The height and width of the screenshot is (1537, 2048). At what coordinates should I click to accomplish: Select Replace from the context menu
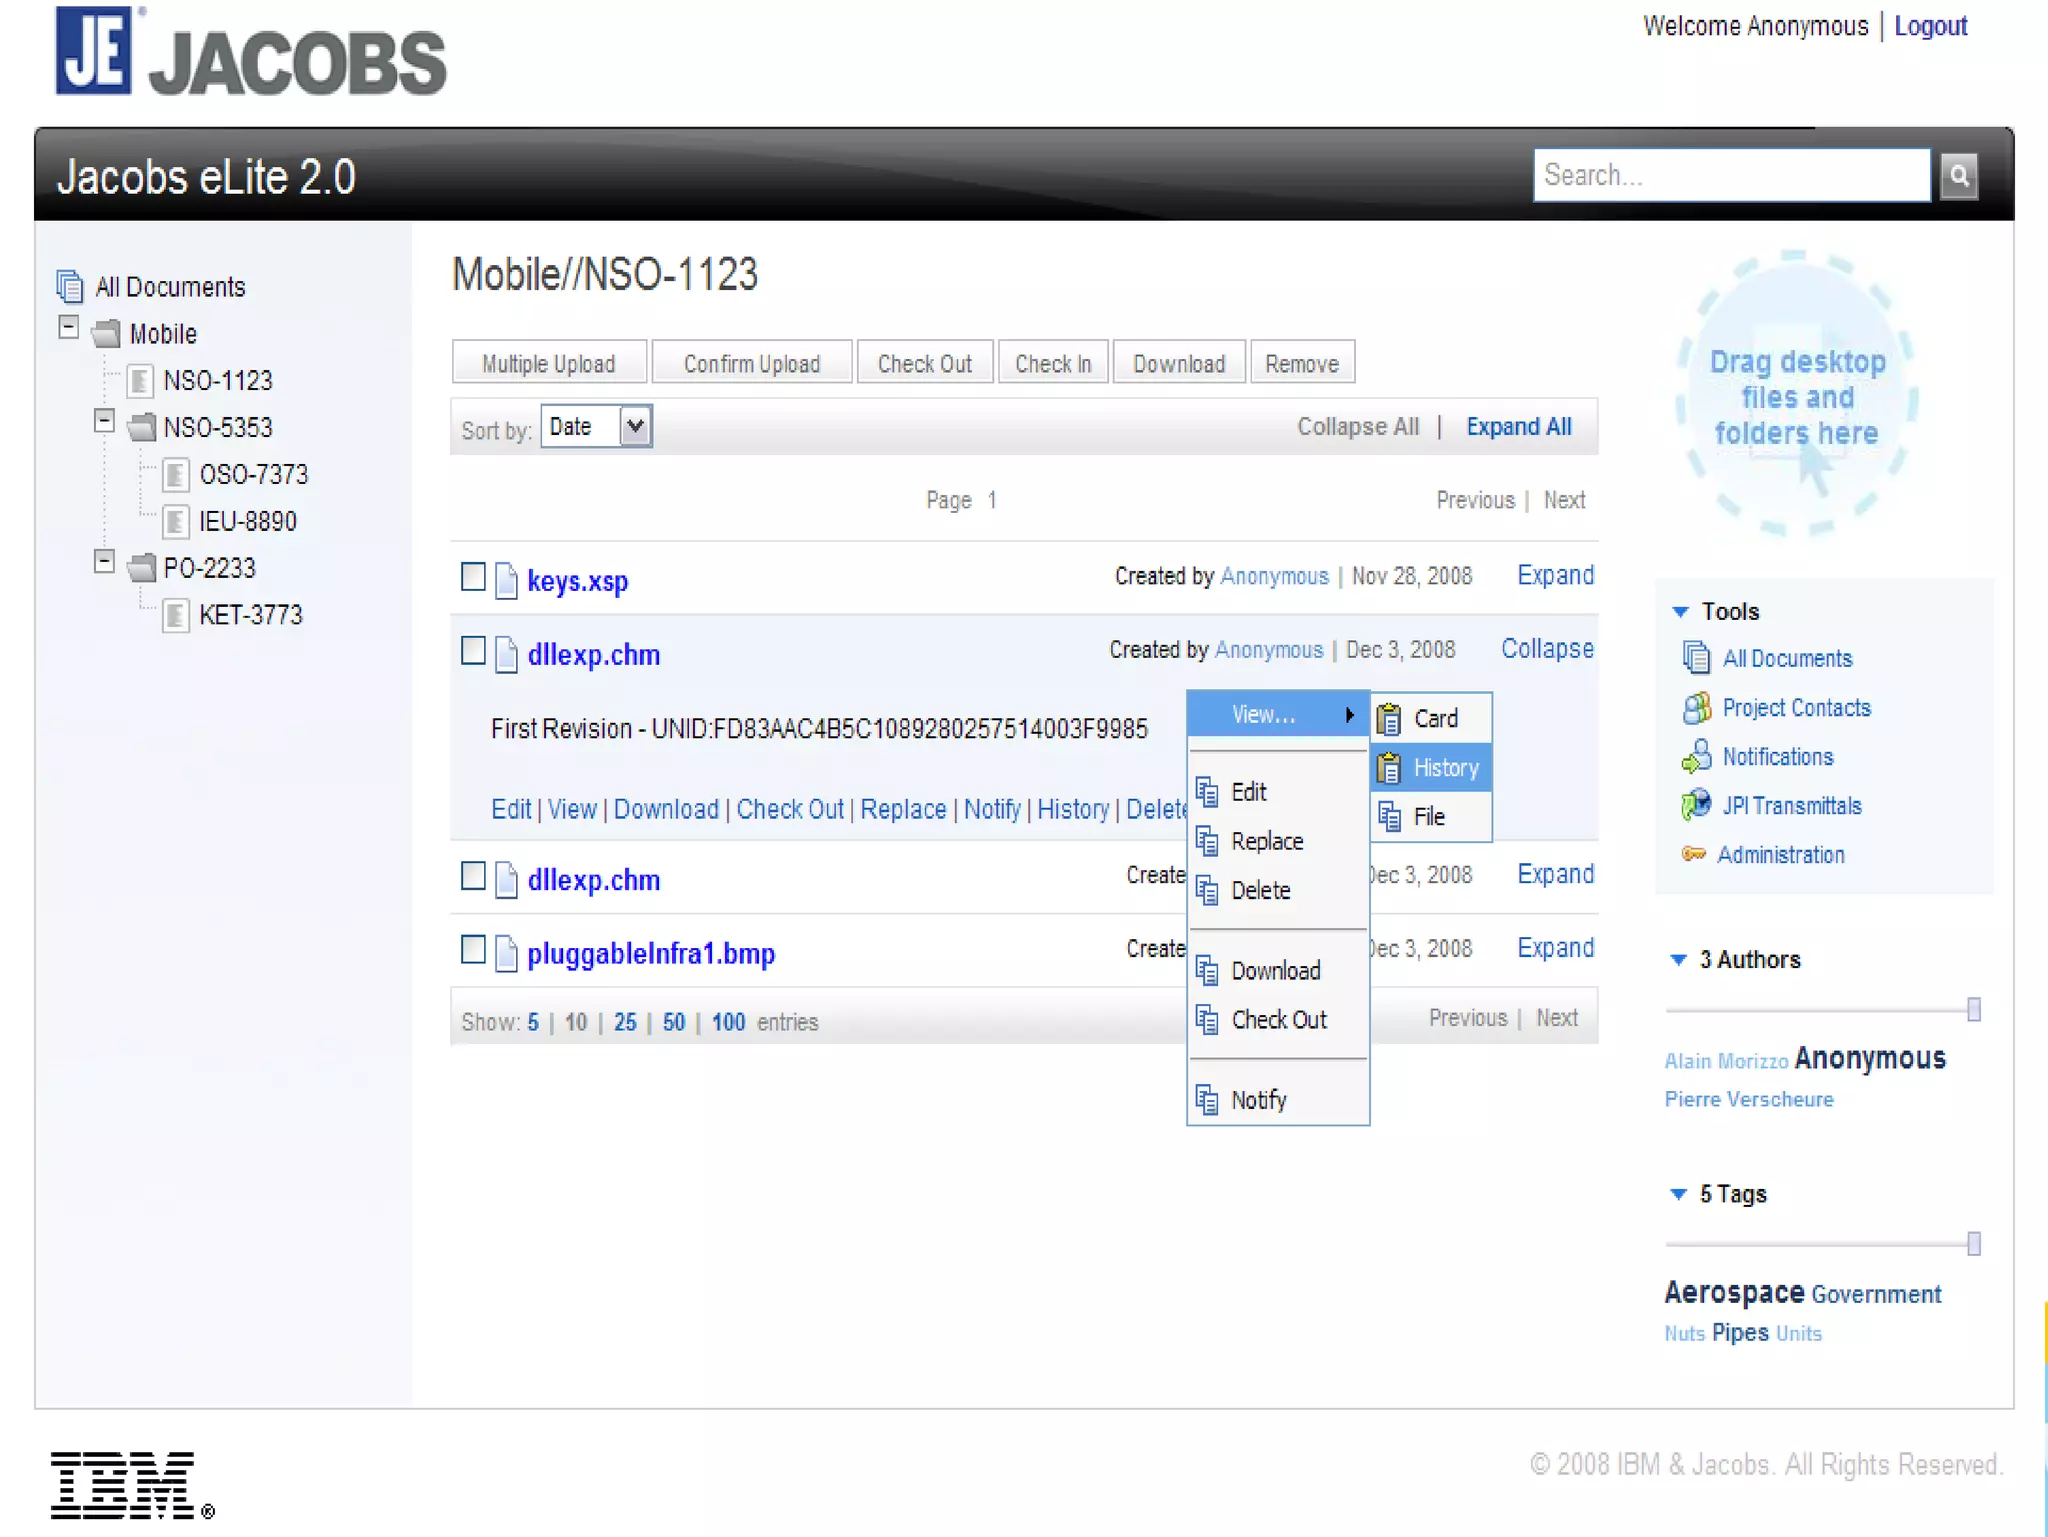pos(1278,841)
